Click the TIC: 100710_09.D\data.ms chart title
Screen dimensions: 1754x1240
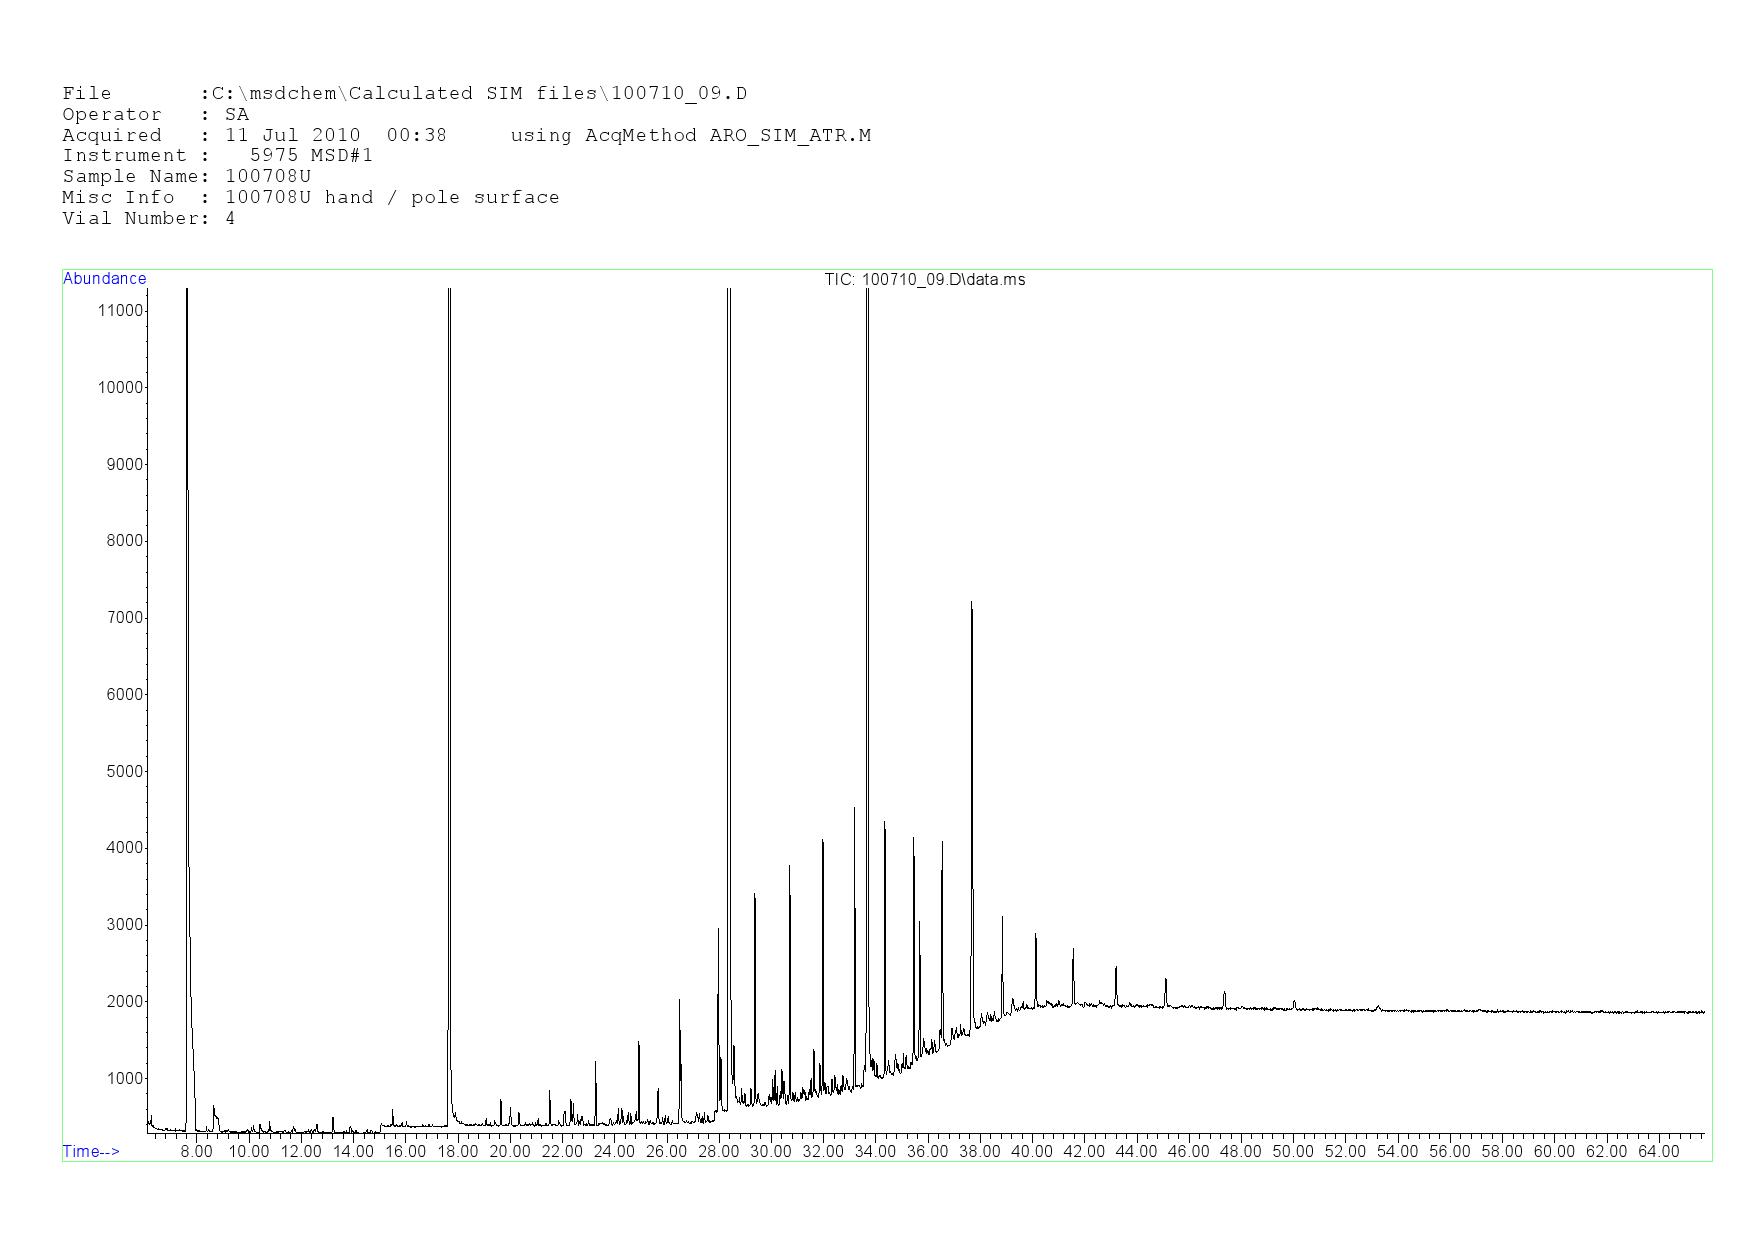[924, 280]
